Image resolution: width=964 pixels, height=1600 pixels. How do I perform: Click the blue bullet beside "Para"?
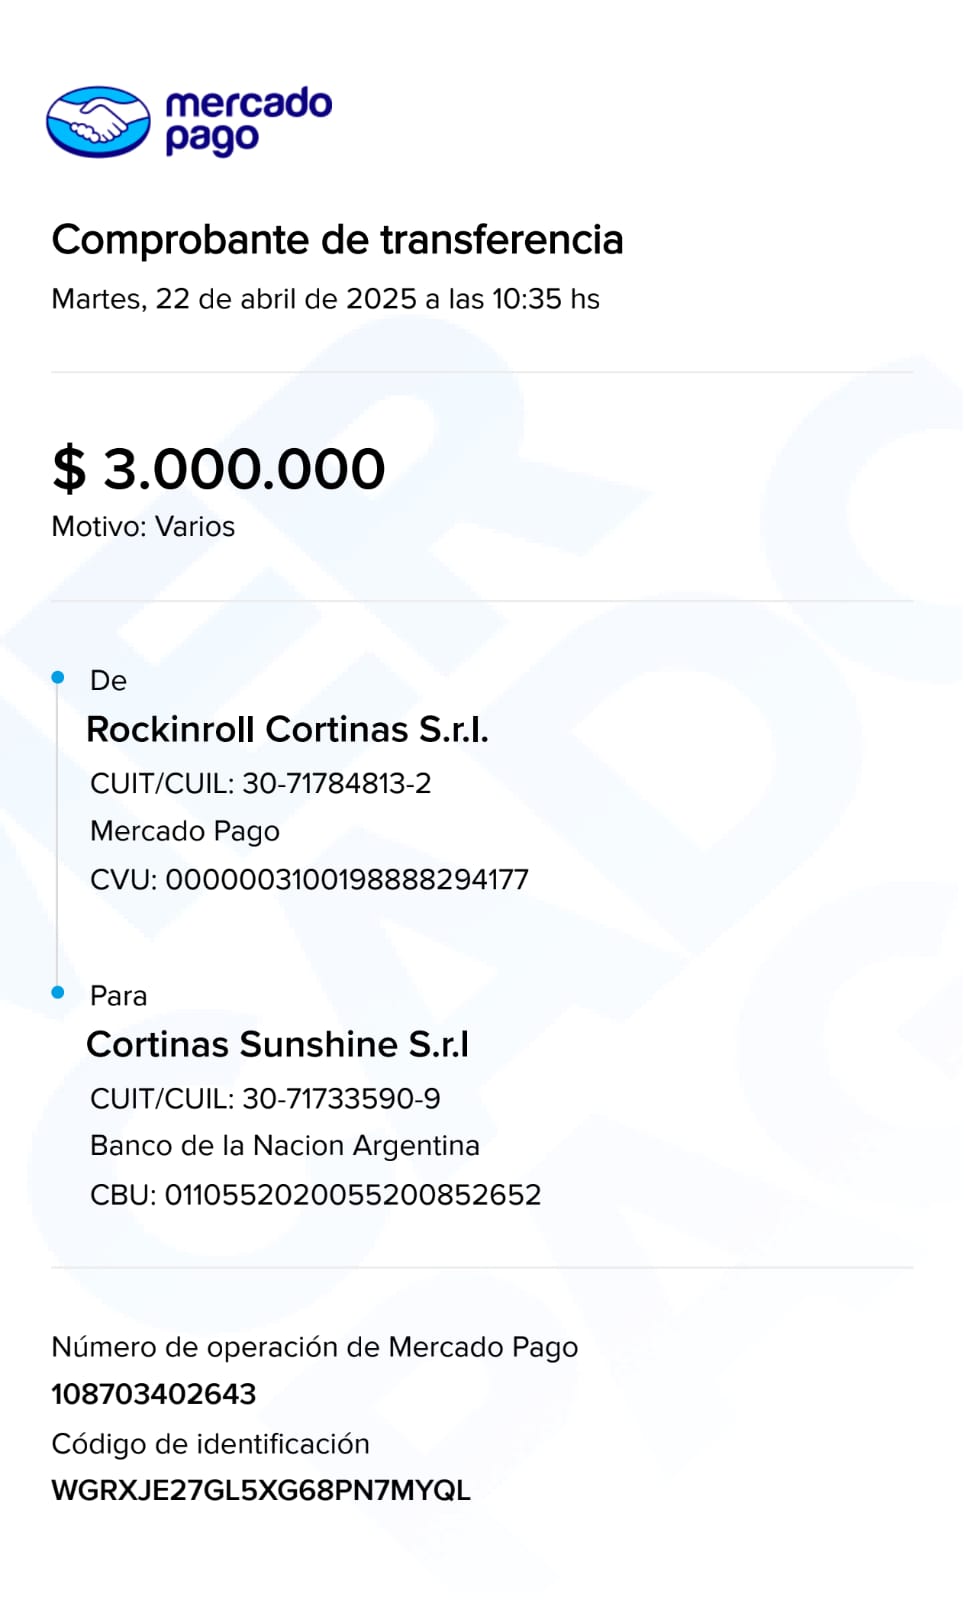coord(58,992)
